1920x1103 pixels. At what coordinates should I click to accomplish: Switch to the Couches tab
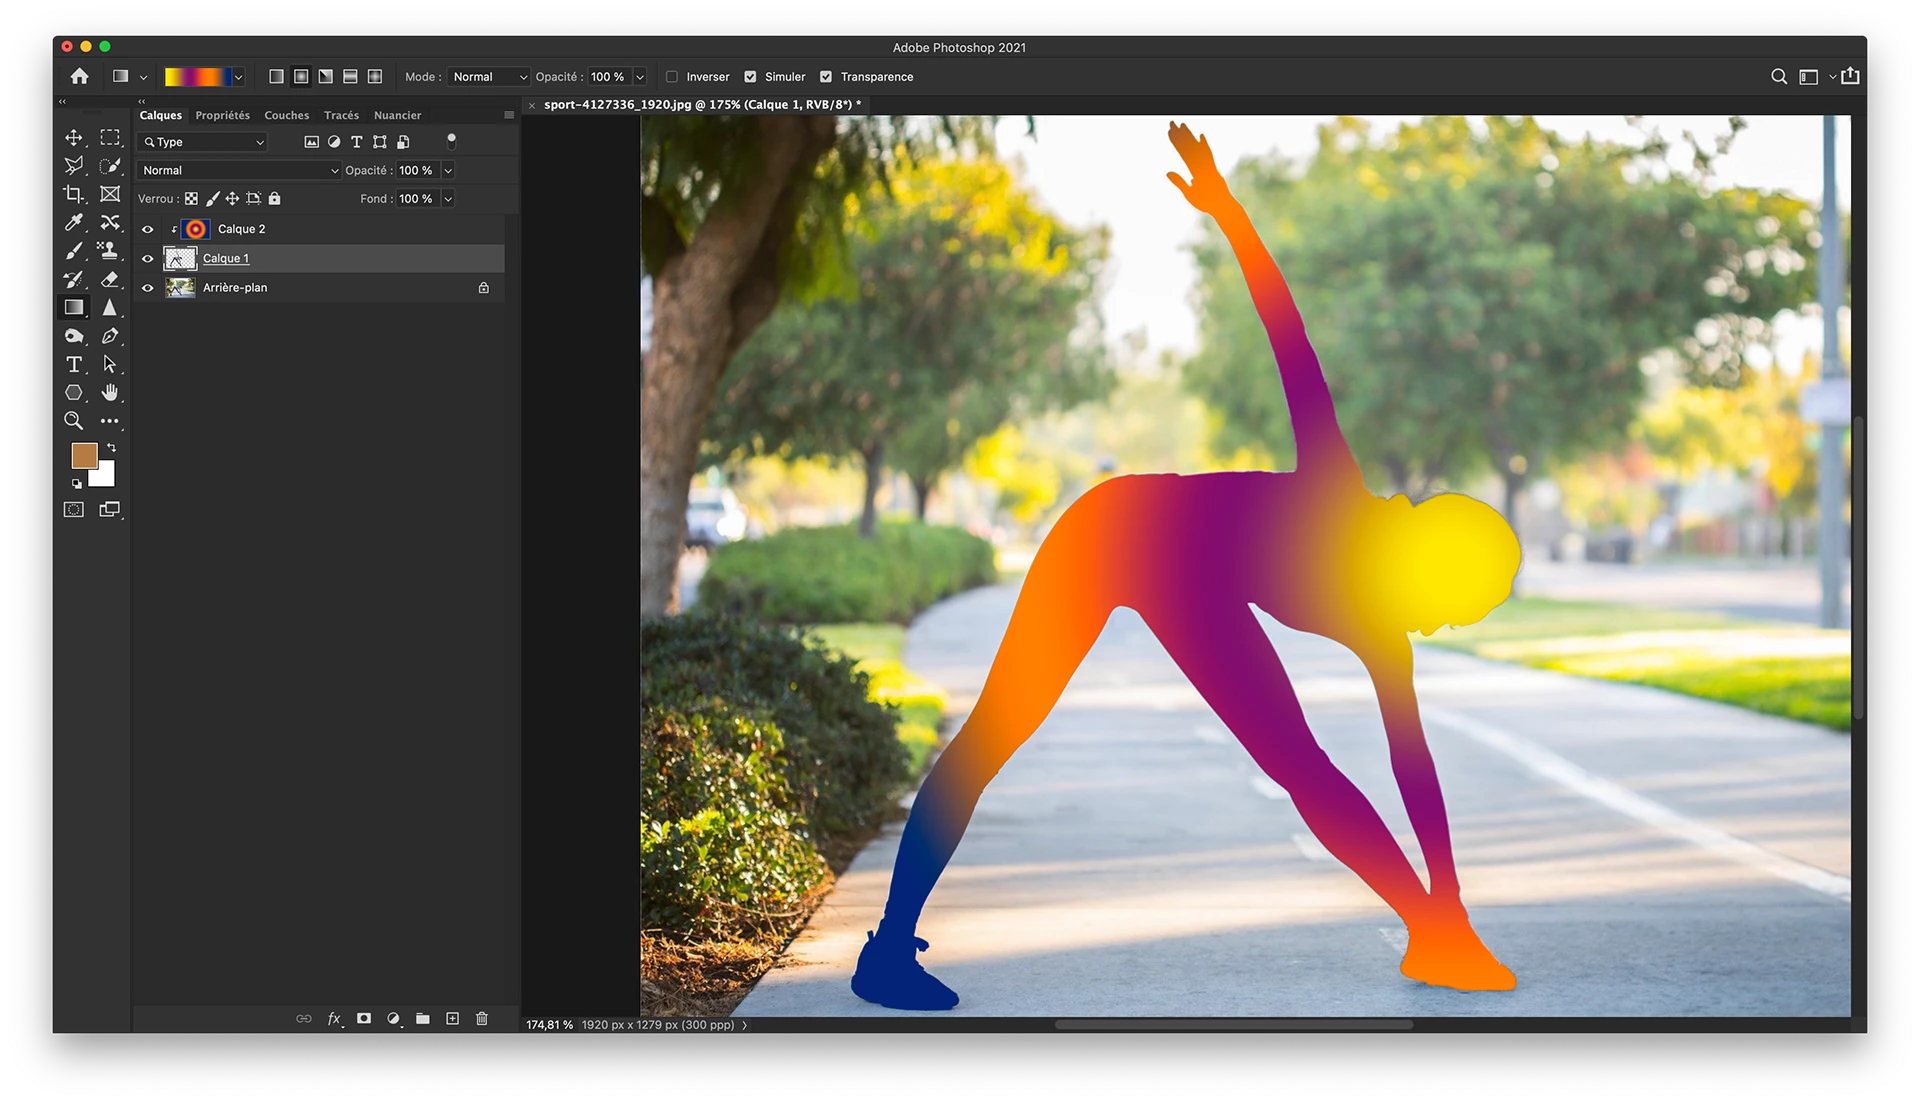[x=286, y=115]
